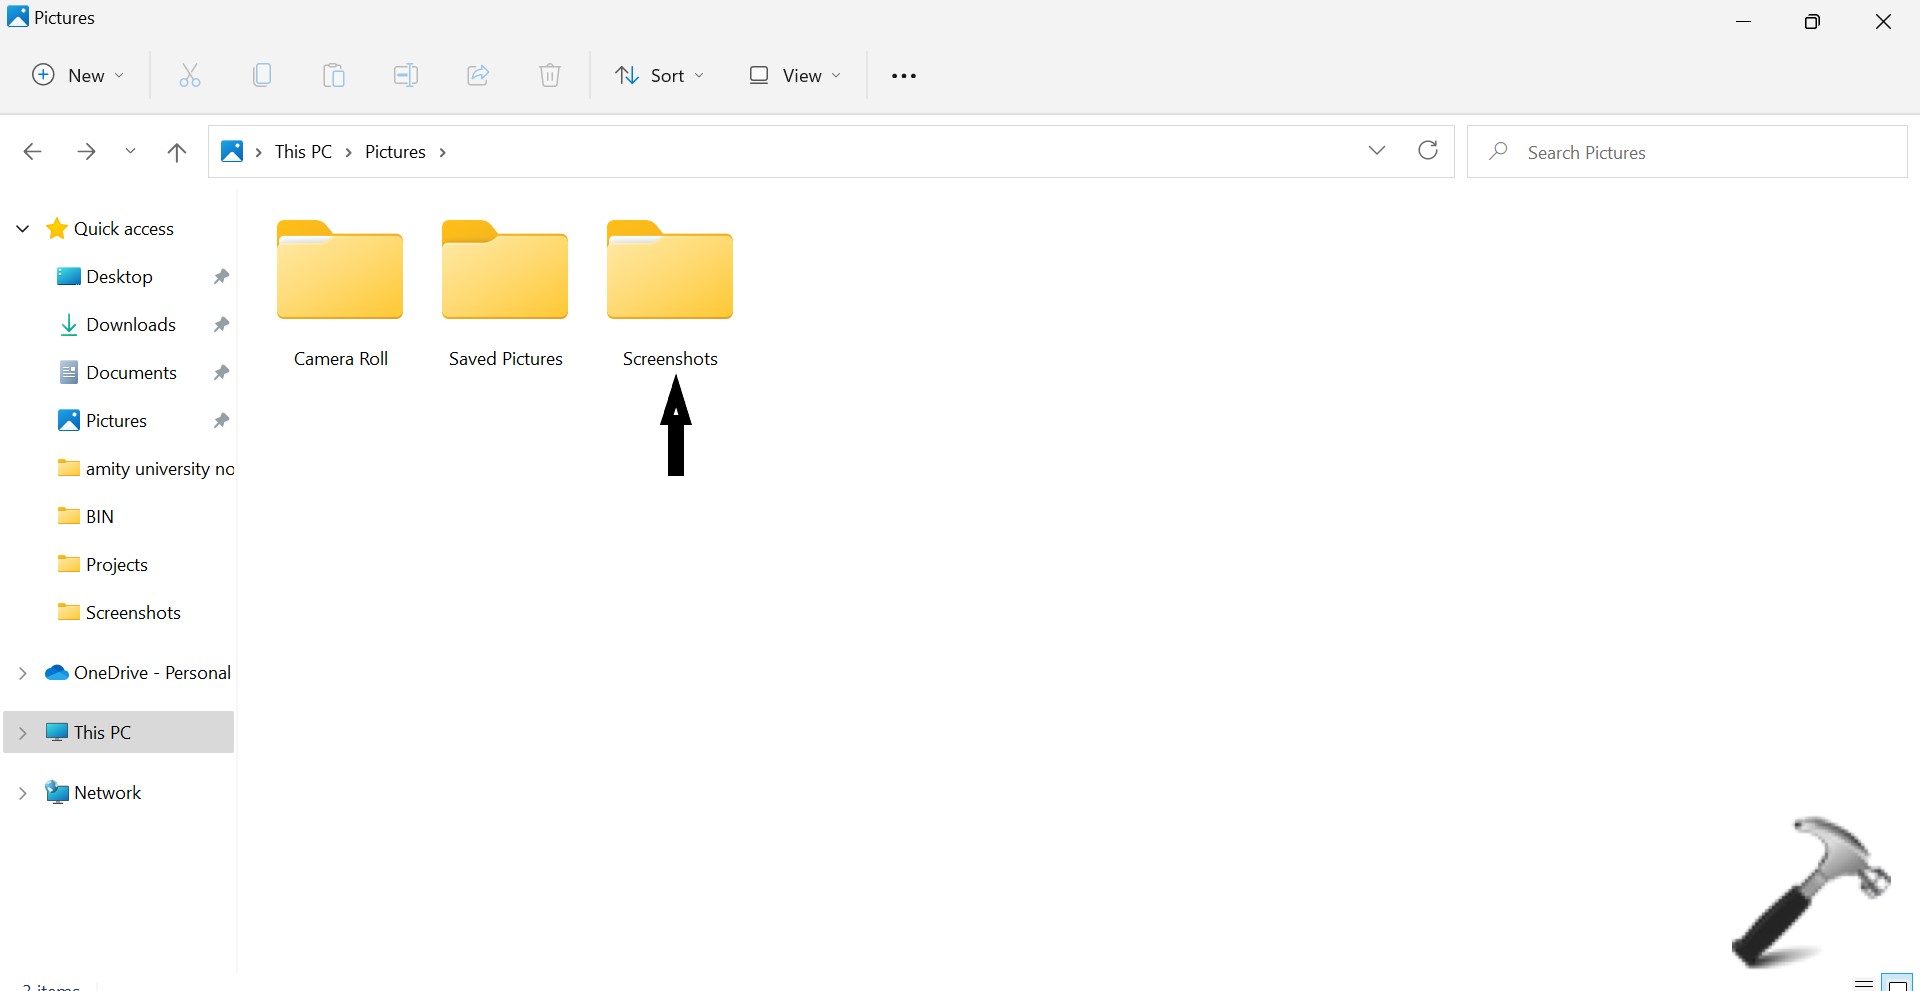This screenshot has width=1920, height=991.
Task: Expand the Network tree node
Action: 22,794
